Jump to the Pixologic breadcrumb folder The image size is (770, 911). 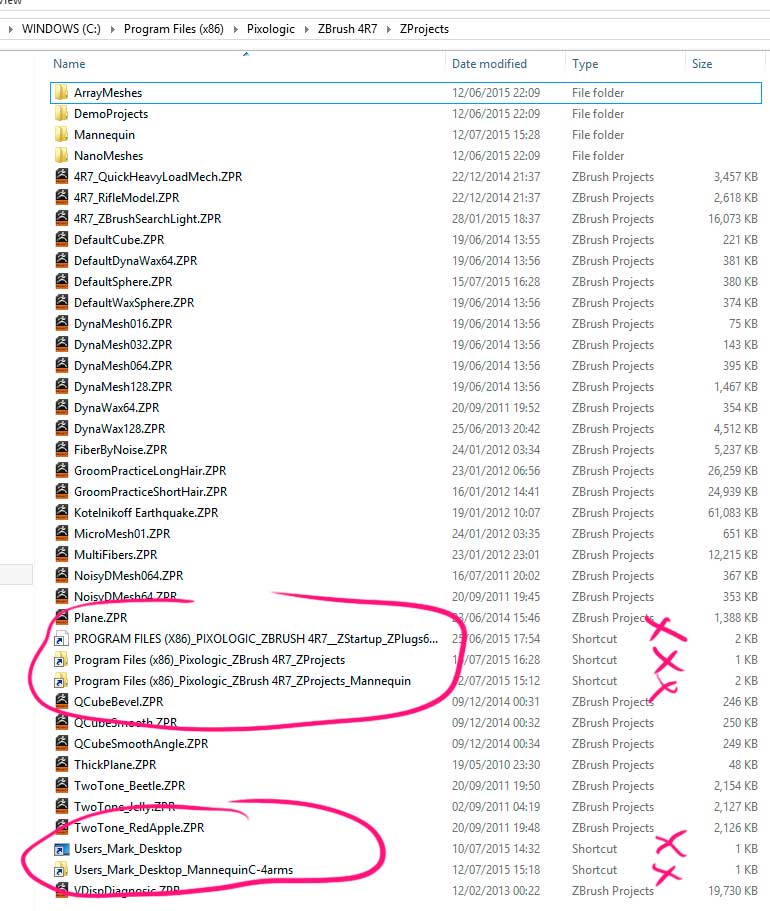pos(271,28)
